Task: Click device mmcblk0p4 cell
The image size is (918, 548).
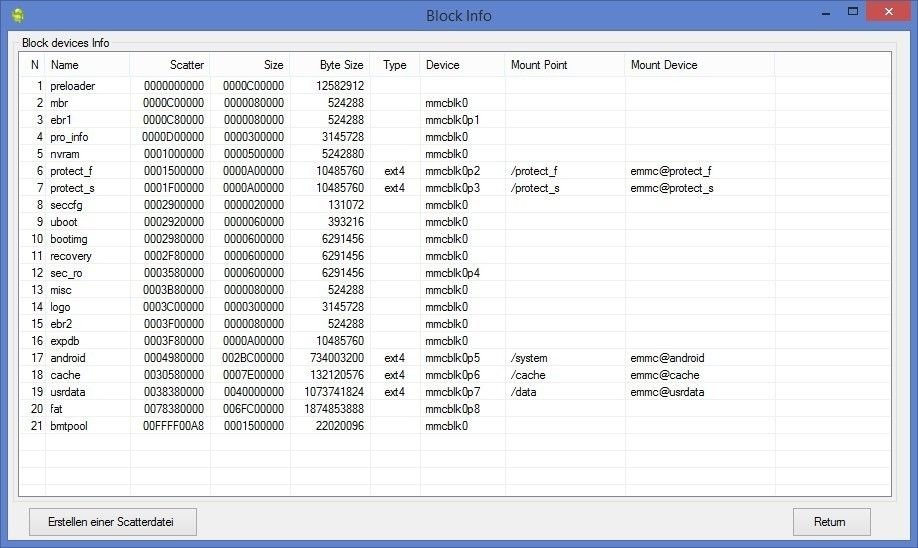Action: [x=453, y=273]
